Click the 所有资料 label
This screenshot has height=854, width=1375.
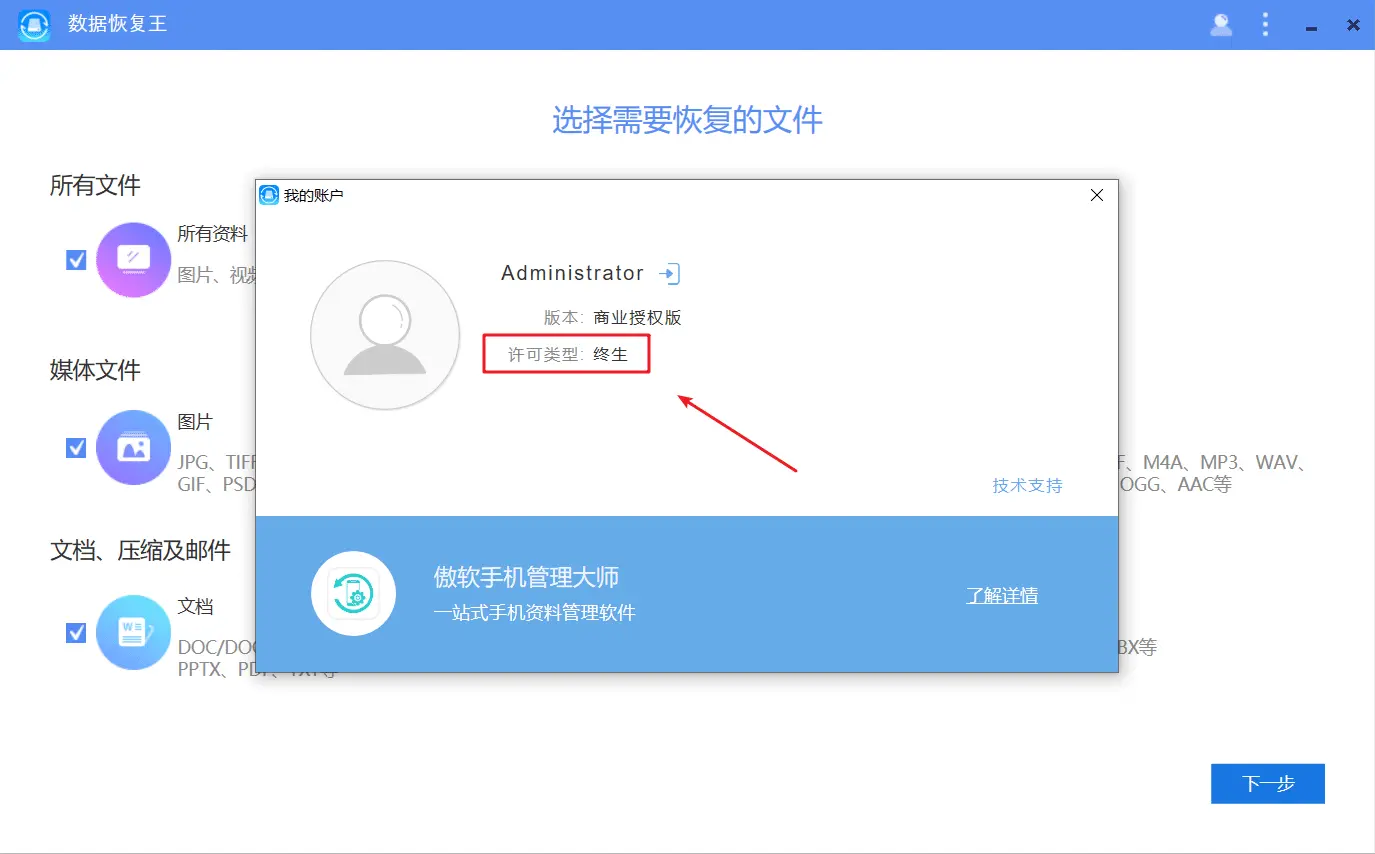[213, 234]
